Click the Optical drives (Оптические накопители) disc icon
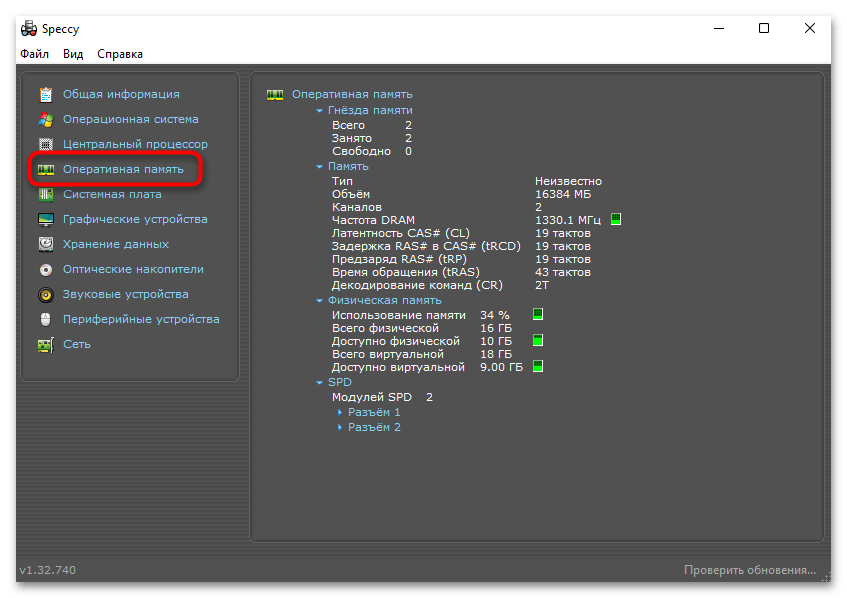Viewport: 847px width, 598px height. (46, 270)
